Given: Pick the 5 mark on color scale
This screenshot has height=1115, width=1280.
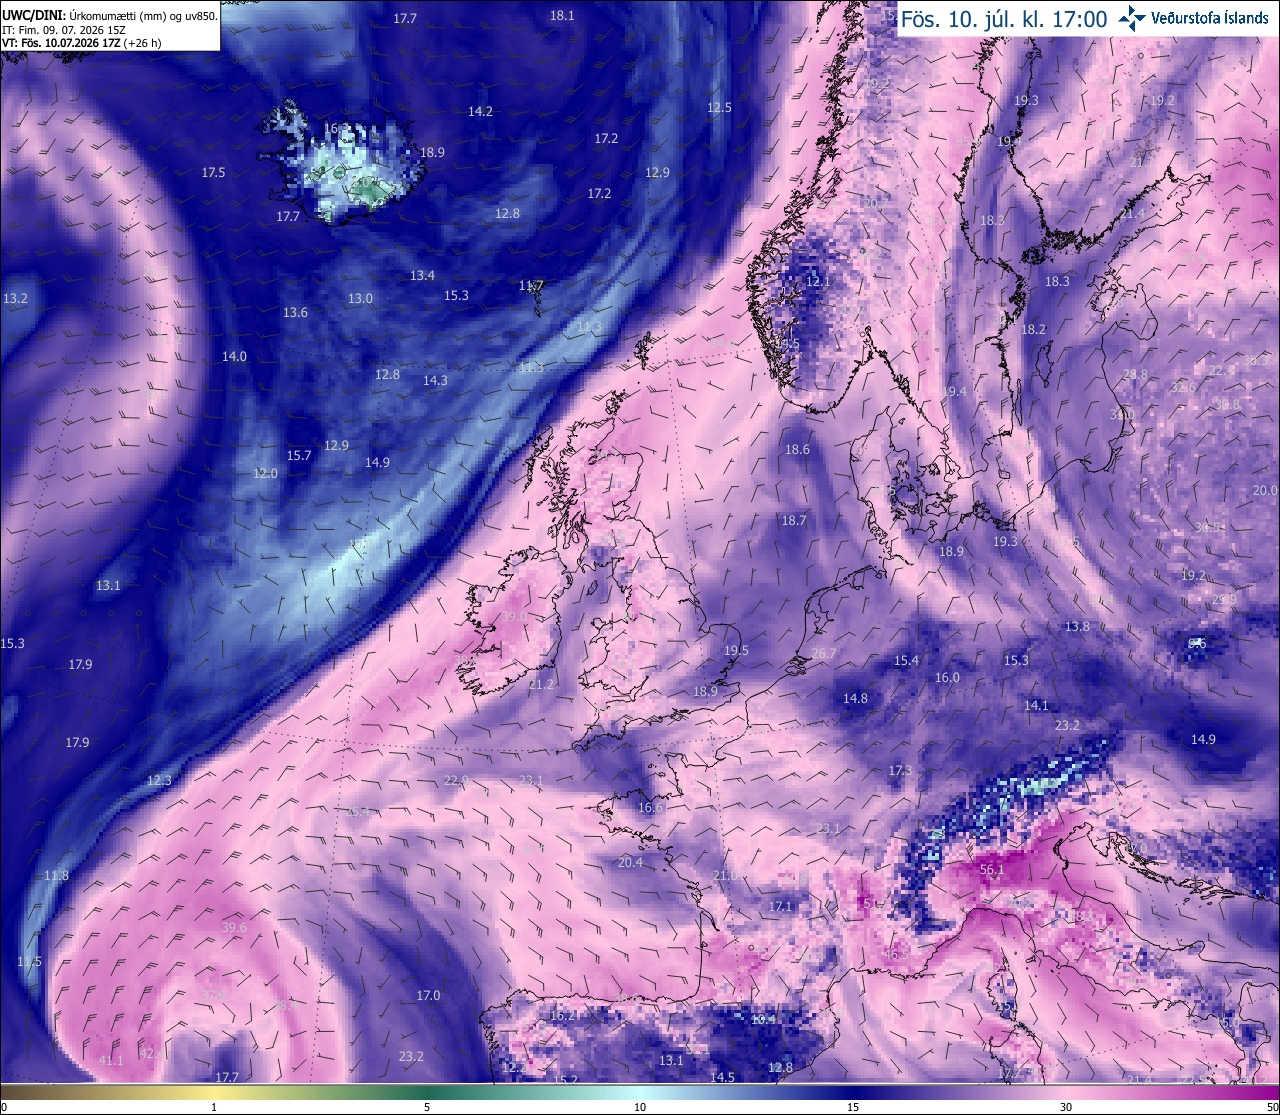Looking at the screenshot, I should [427, 1107].
